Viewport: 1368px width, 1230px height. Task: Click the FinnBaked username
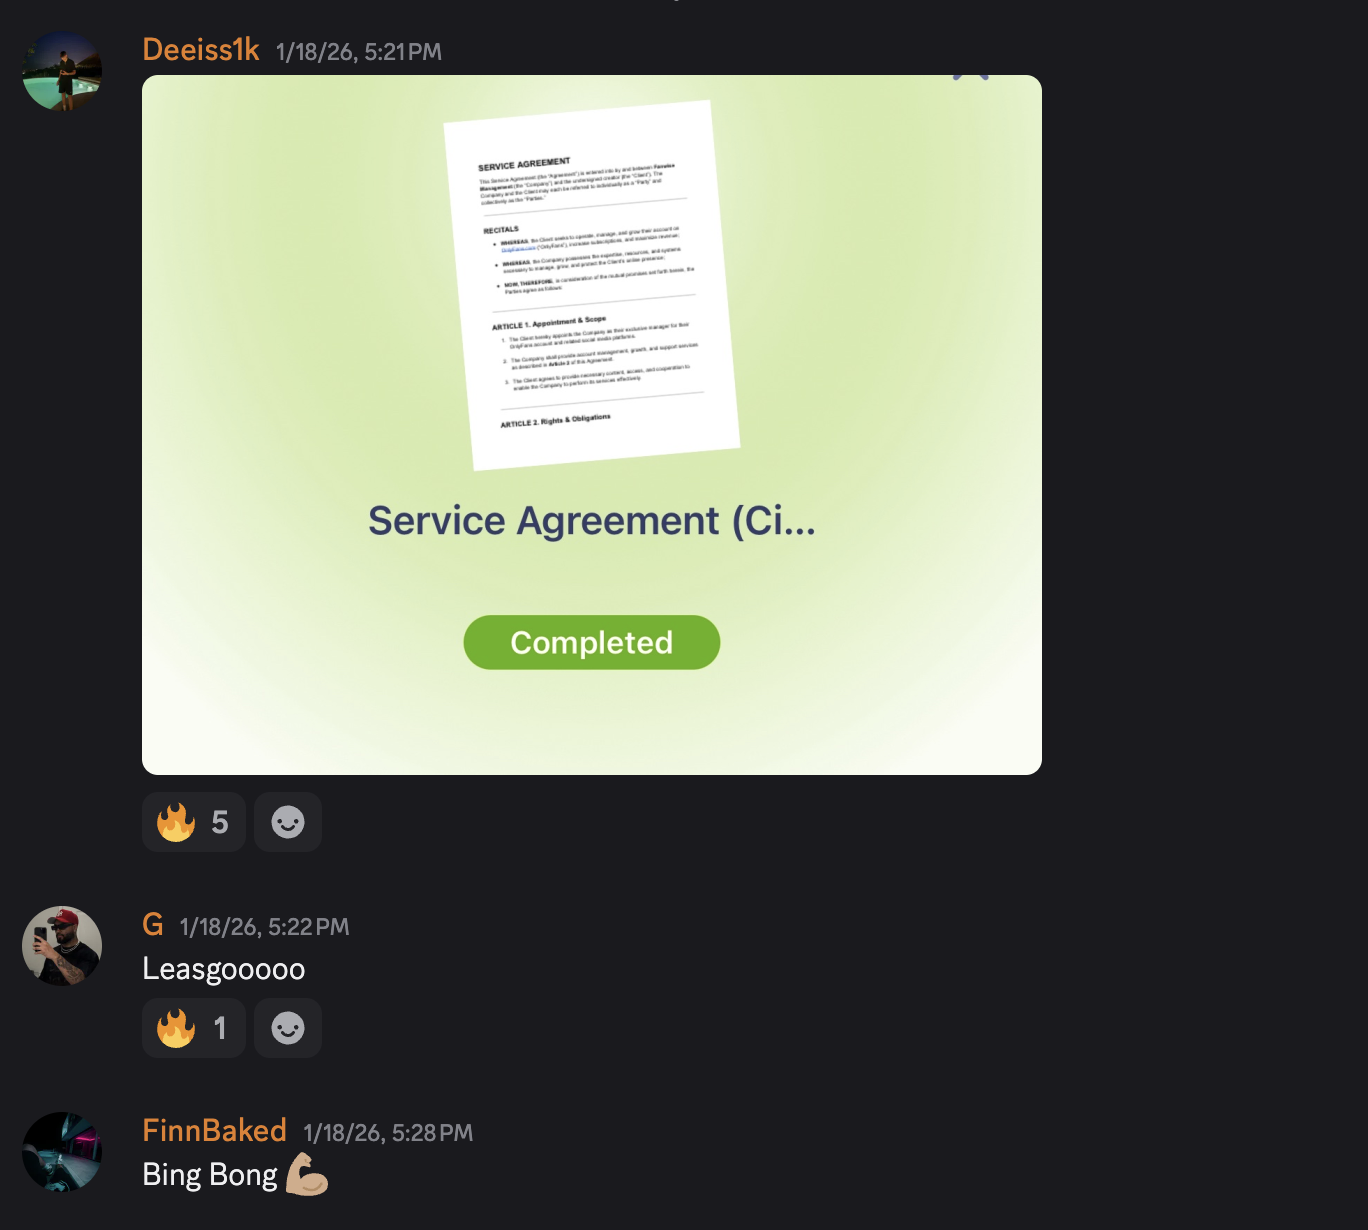point(214,1131)
